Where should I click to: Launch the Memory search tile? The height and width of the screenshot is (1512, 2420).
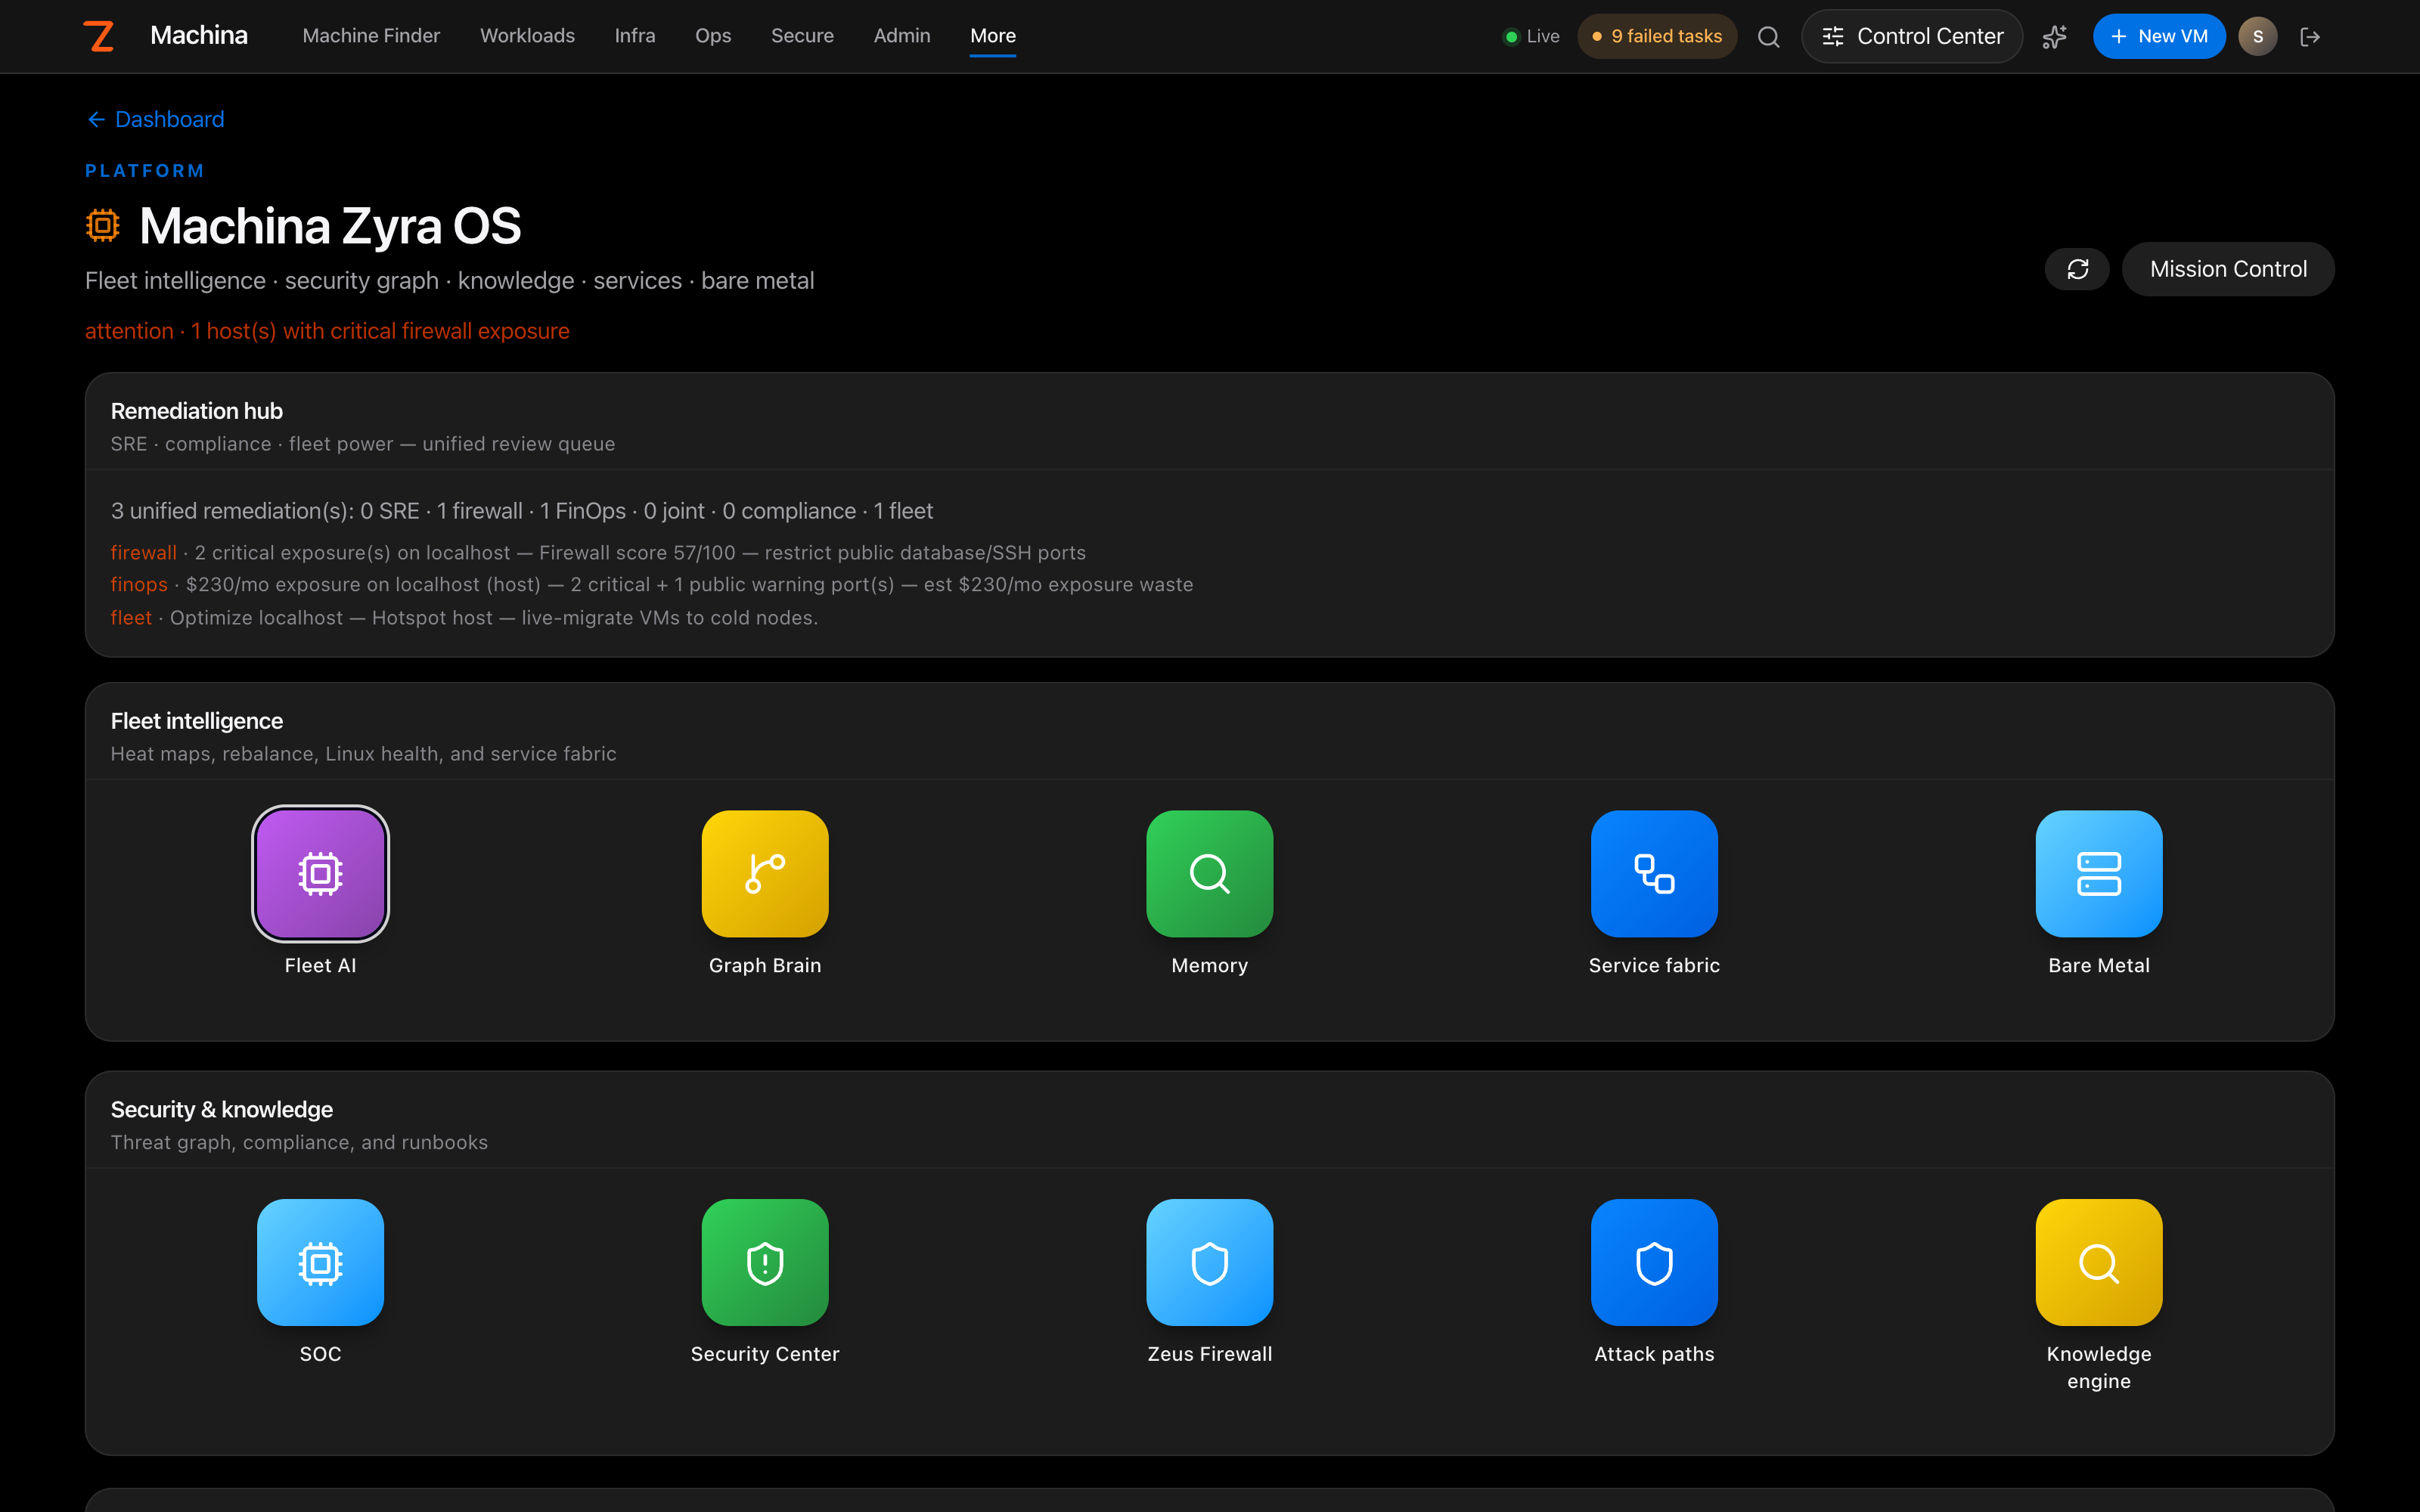pyautogui.click(x=1210, y=874)
